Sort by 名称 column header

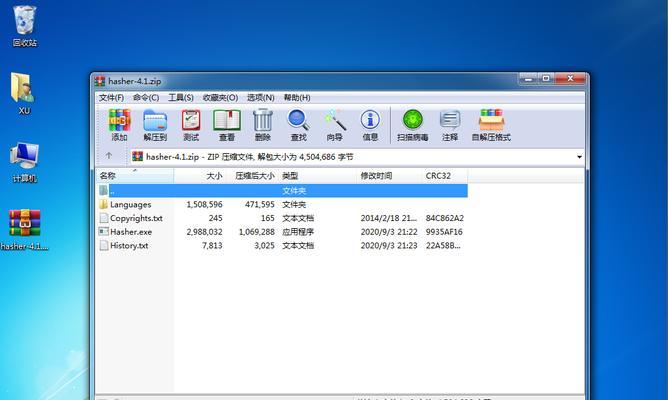(135, 176)
